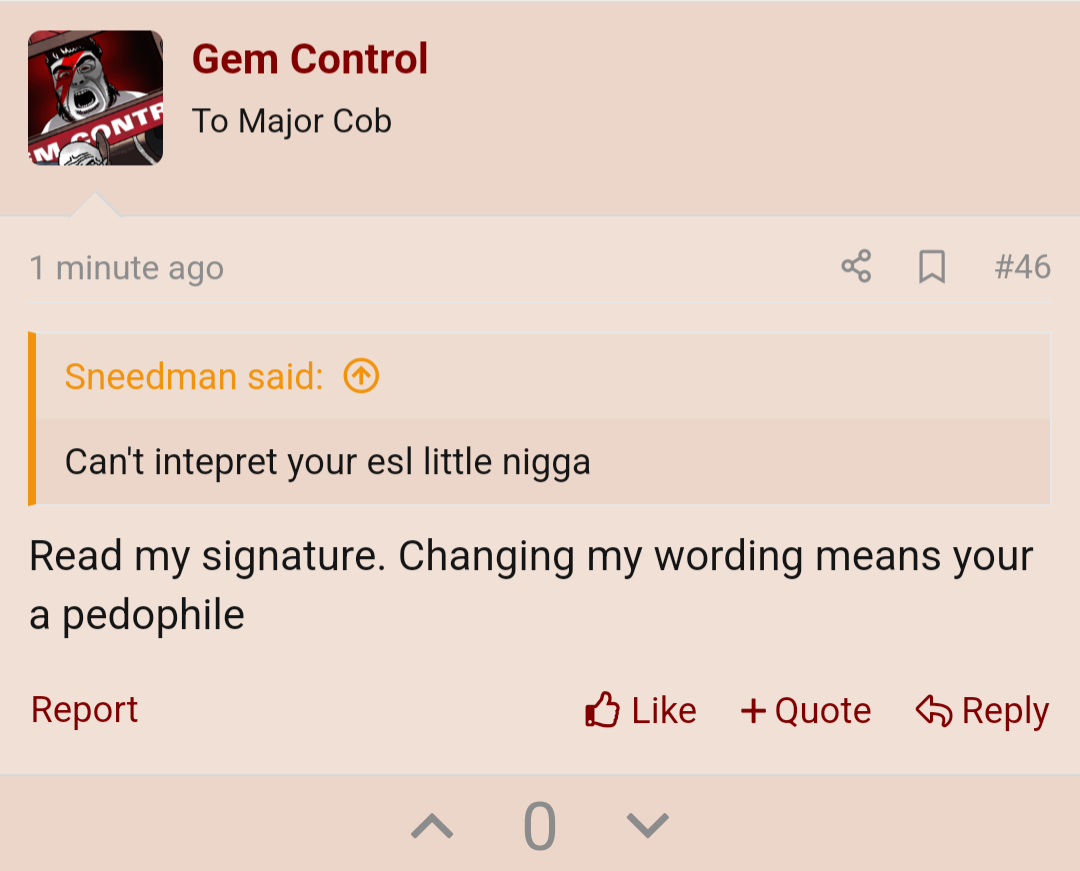Jump to Sneedman's original post via the circled arrow
Image resolution: width=1080 pixels, height=871 pixels.
coord(362,376)
